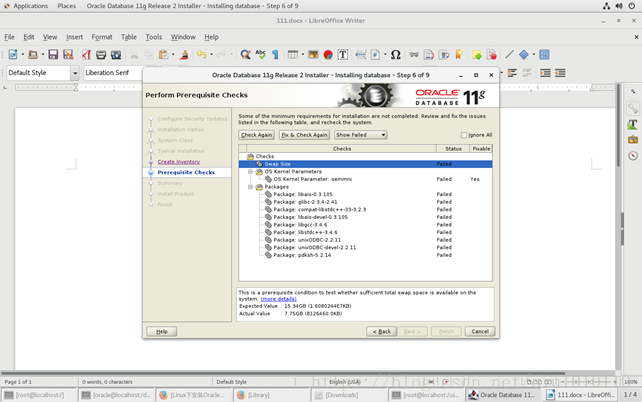Click the blue diamond Basic Shapes icon
642x402 pixels.
(524, 54)
